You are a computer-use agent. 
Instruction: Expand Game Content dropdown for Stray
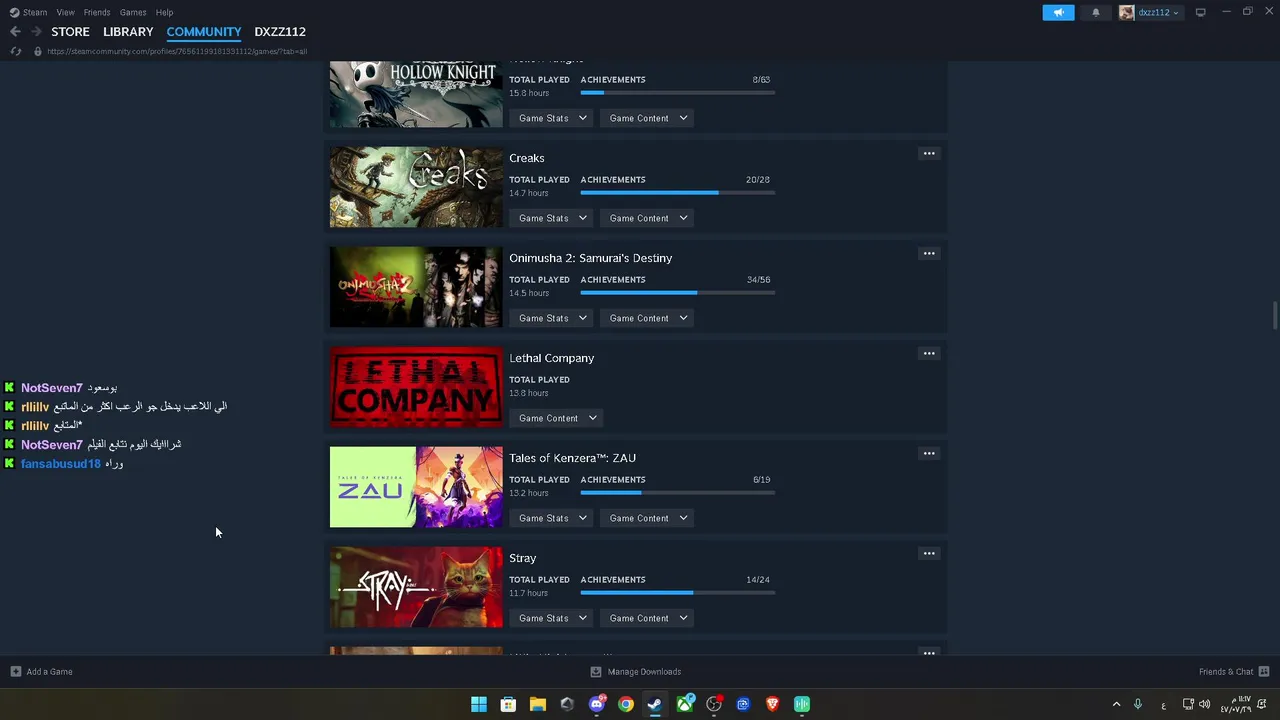point(649,618)
